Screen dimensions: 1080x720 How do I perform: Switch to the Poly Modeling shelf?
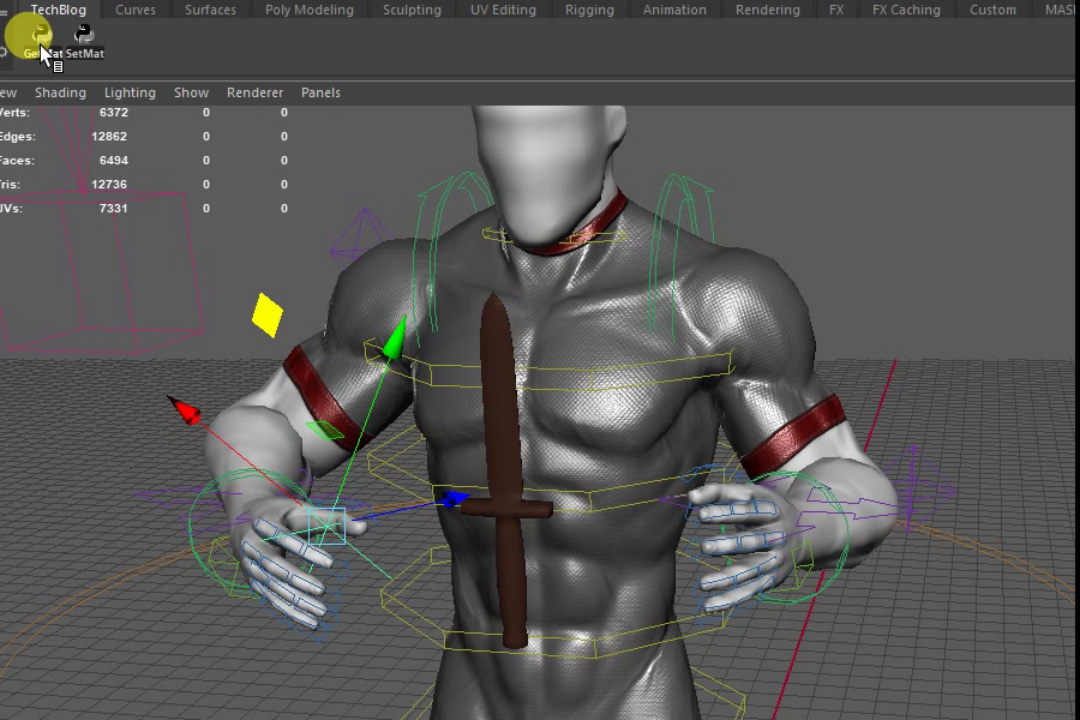click(x=309, y=10)
